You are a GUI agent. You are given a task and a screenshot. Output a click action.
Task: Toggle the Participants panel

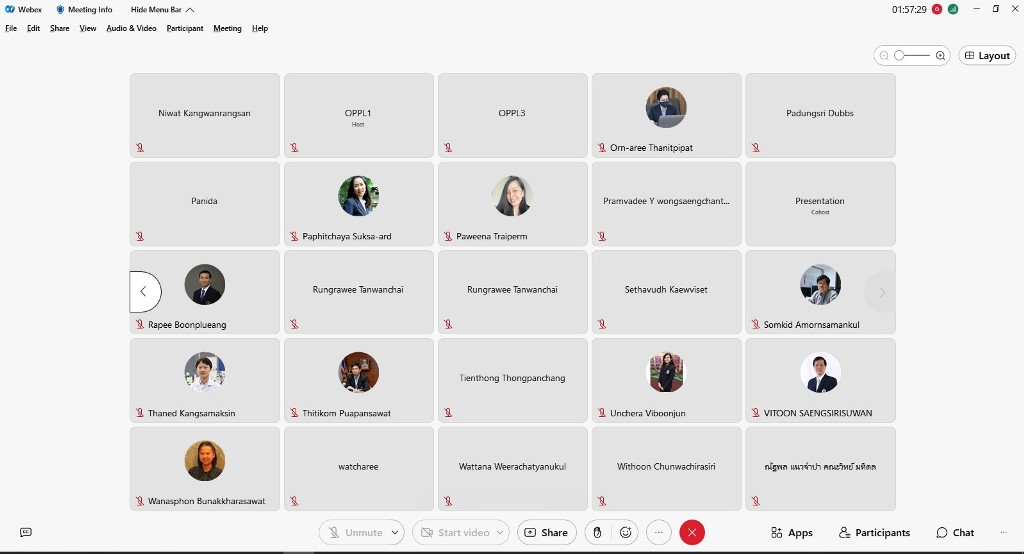pos(874,533)
